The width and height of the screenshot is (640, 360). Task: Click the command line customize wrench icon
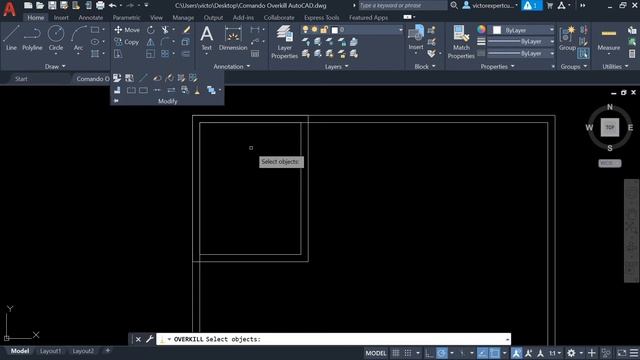click(x=149, y=339)
